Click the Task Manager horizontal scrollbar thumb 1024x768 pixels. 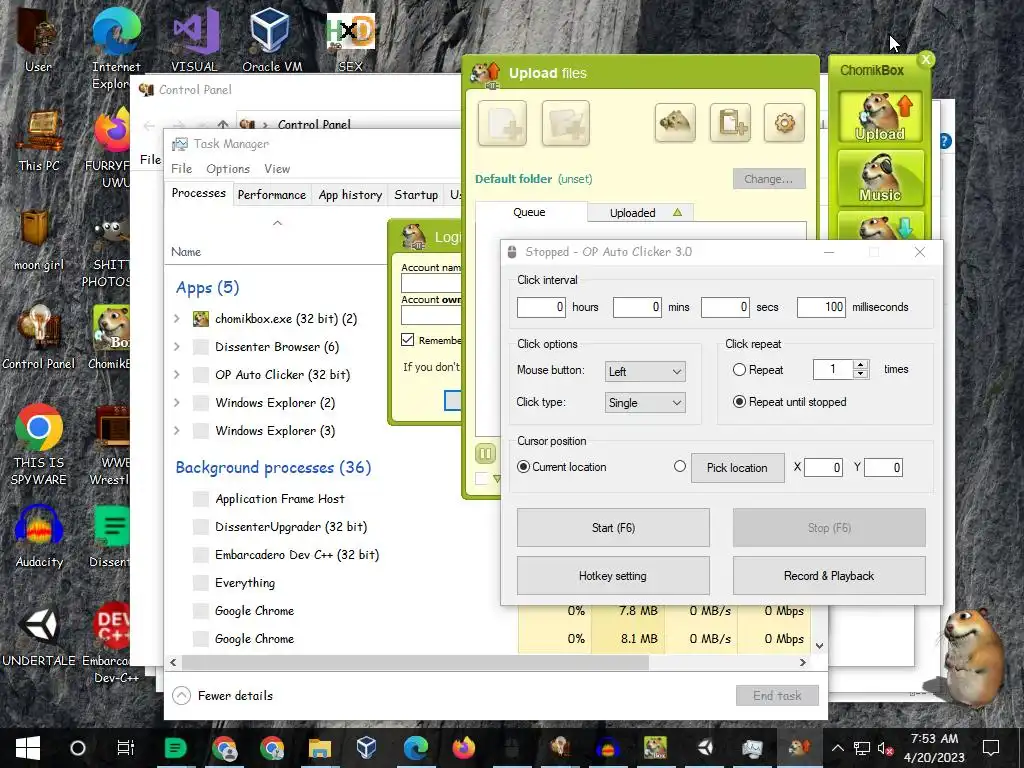(415, 662)
